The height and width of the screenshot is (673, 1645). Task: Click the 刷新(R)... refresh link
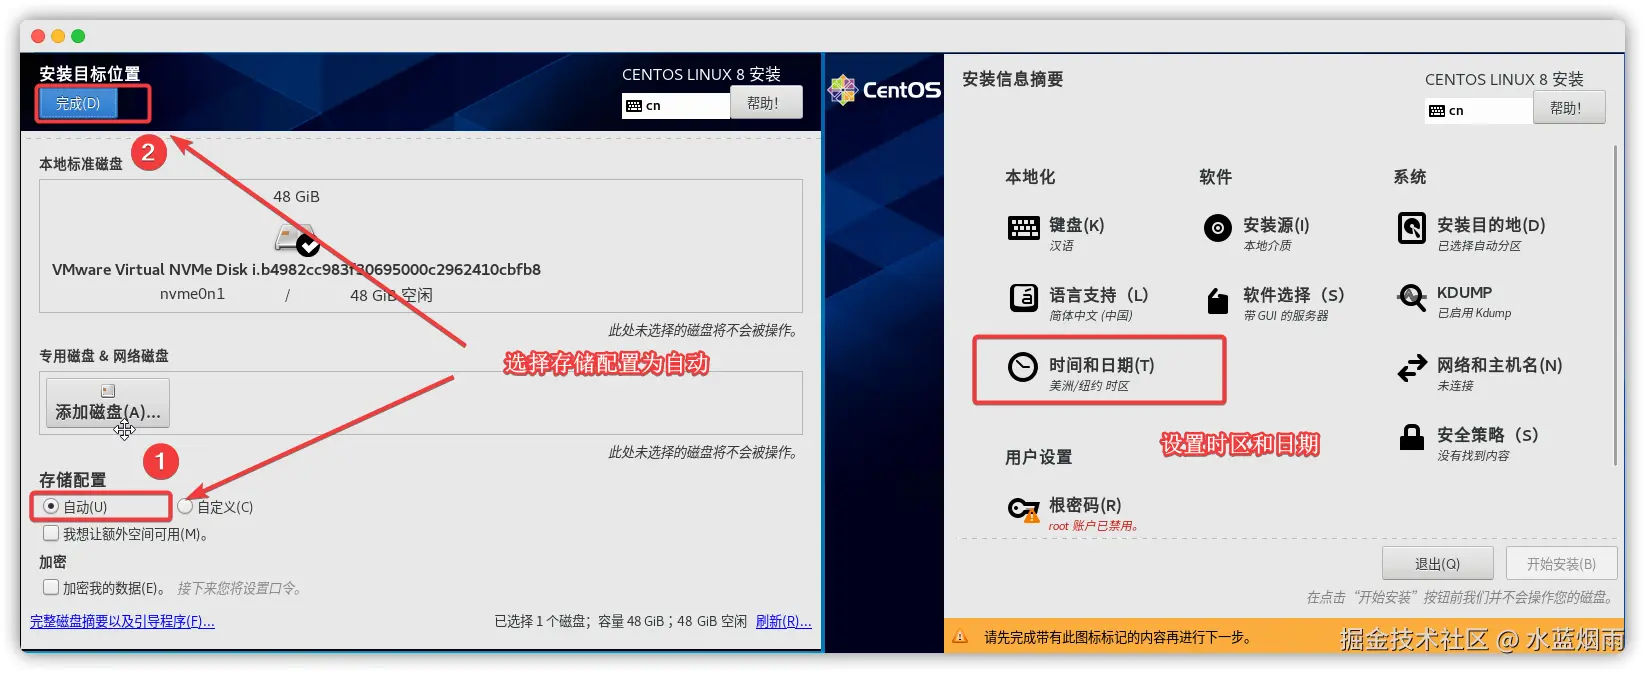tap(783, 621)
